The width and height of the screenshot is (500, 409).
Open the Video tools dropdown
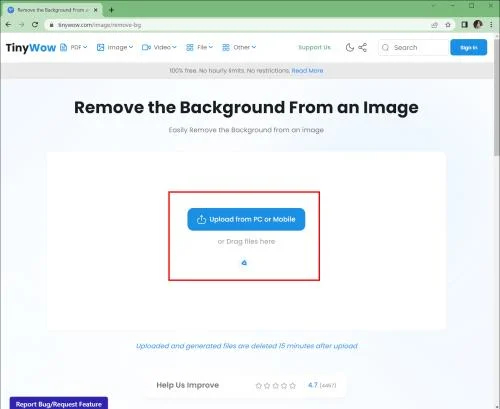point(159,47)
